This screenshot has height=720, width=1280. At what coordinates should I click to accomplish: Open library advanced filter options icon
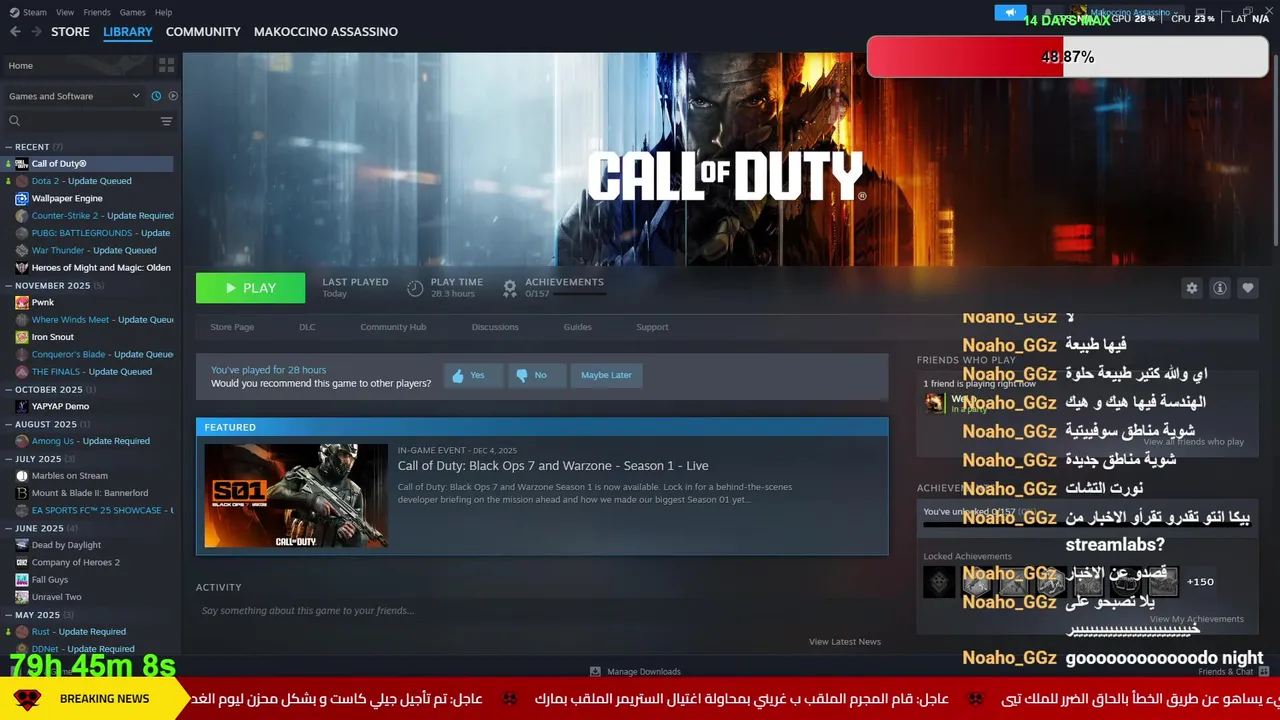point(166,121)
